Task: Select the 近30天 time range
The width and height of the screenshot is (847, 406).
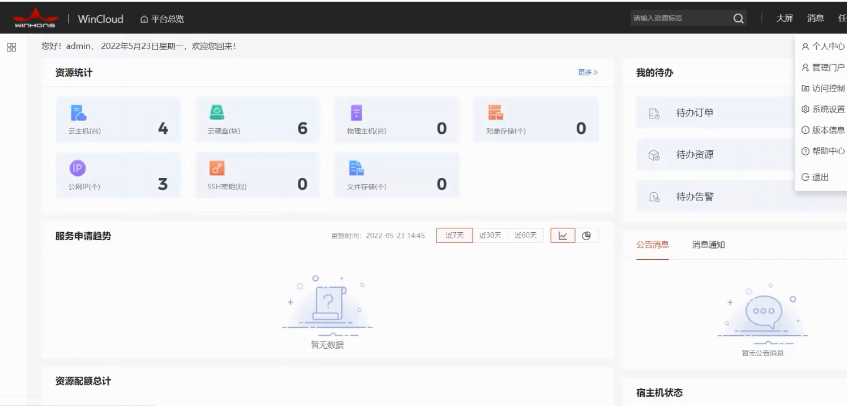Action: click(490, 236)
